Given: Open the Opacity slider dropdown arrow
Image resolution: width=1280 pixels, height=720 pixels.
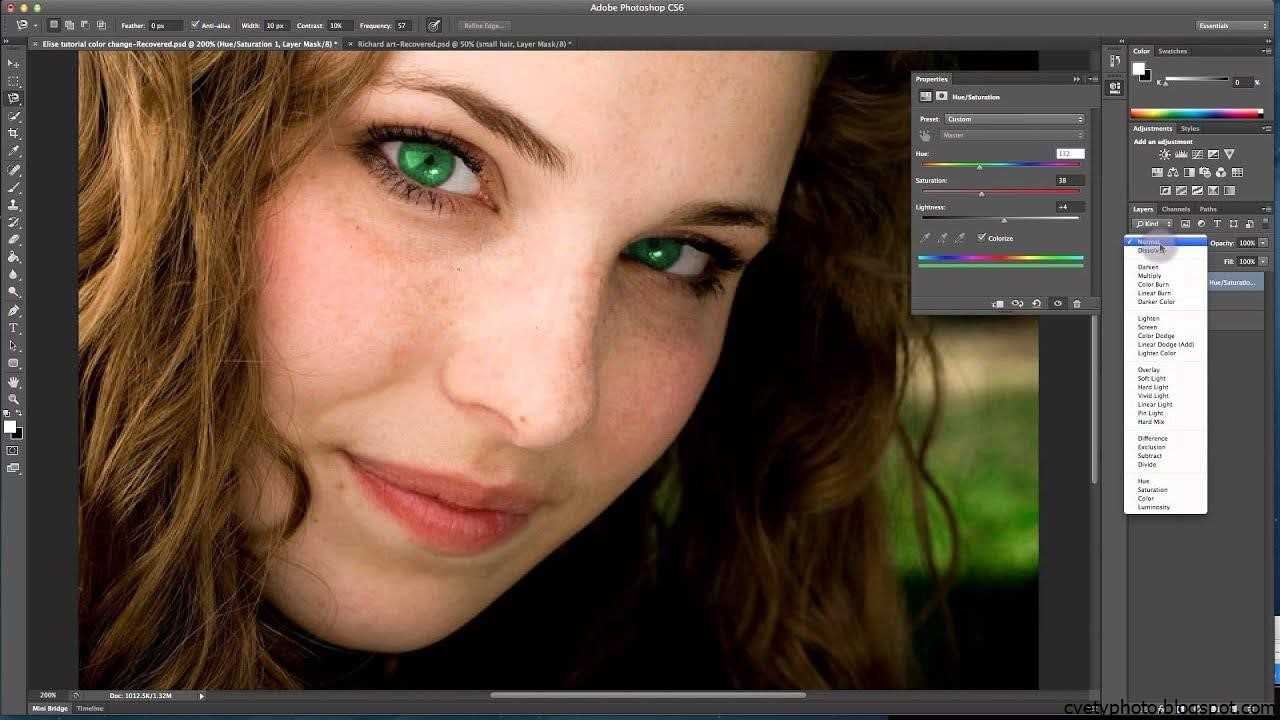Looking at the screenshot, I should point(1264,243).
